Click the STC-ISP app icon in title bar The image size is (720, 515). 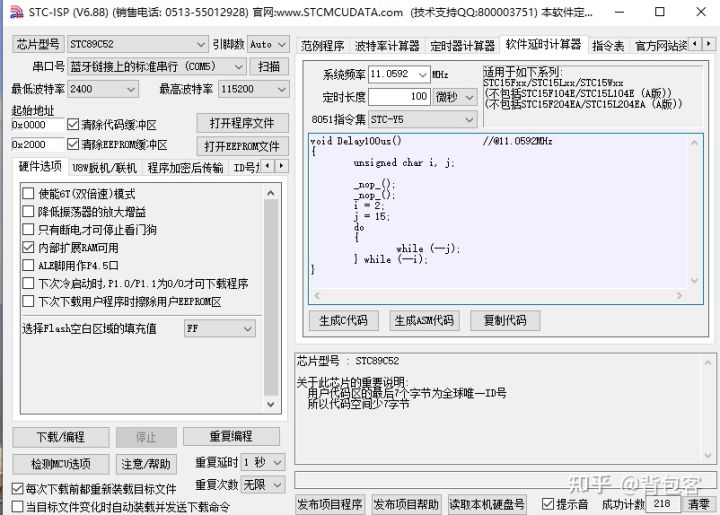click(x=16, y=12)
